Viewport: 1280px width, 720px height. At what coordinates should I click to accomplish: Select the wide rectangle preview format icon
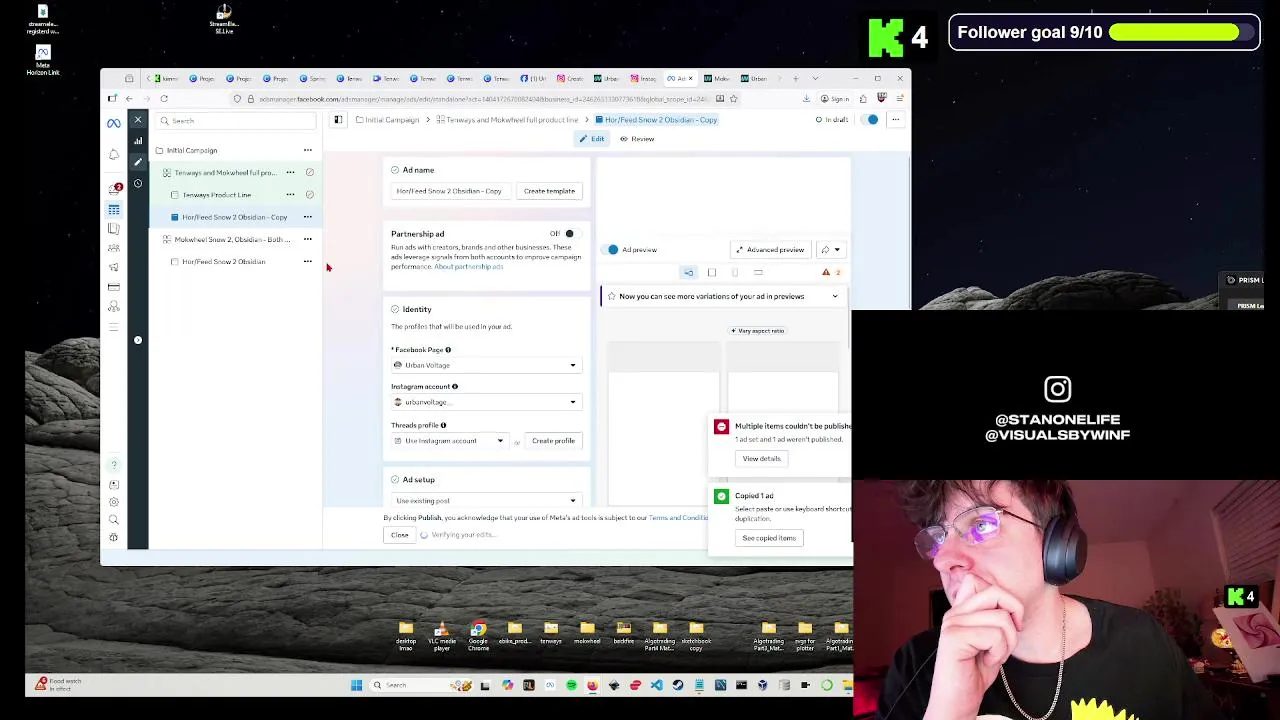[x=758, y=272]
